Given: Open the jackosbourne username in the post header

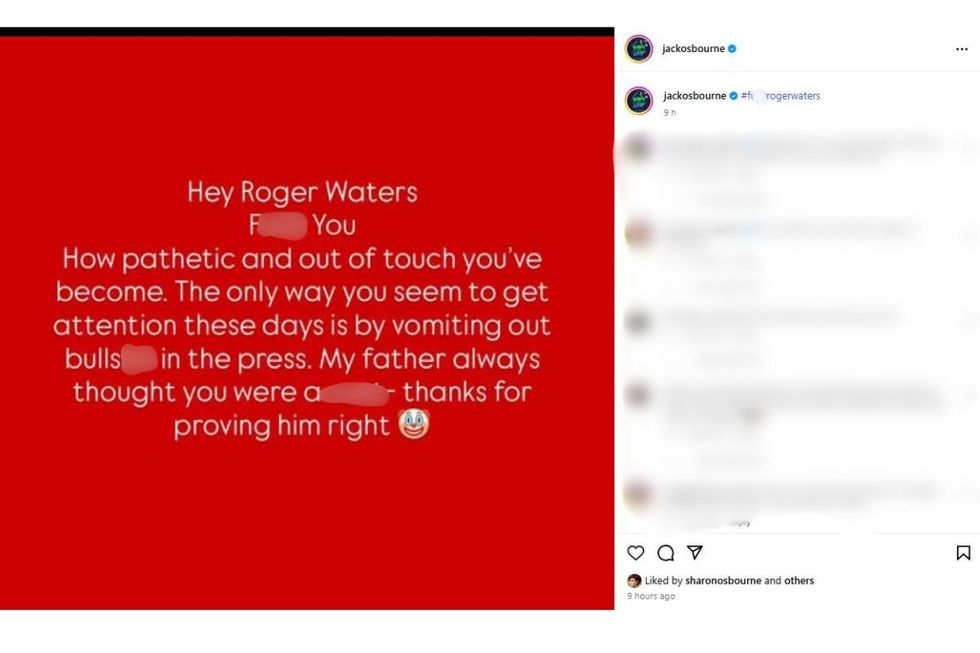Looking at the screenshot, I should pos(693,49).
